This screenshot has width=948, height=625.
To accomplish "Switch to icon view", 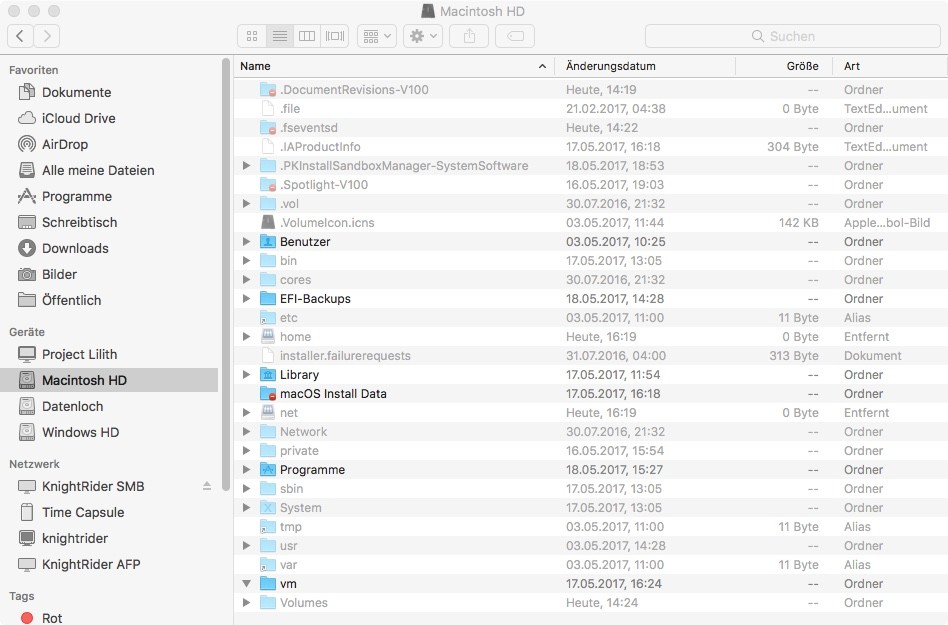I will click(x=252, y=36).
